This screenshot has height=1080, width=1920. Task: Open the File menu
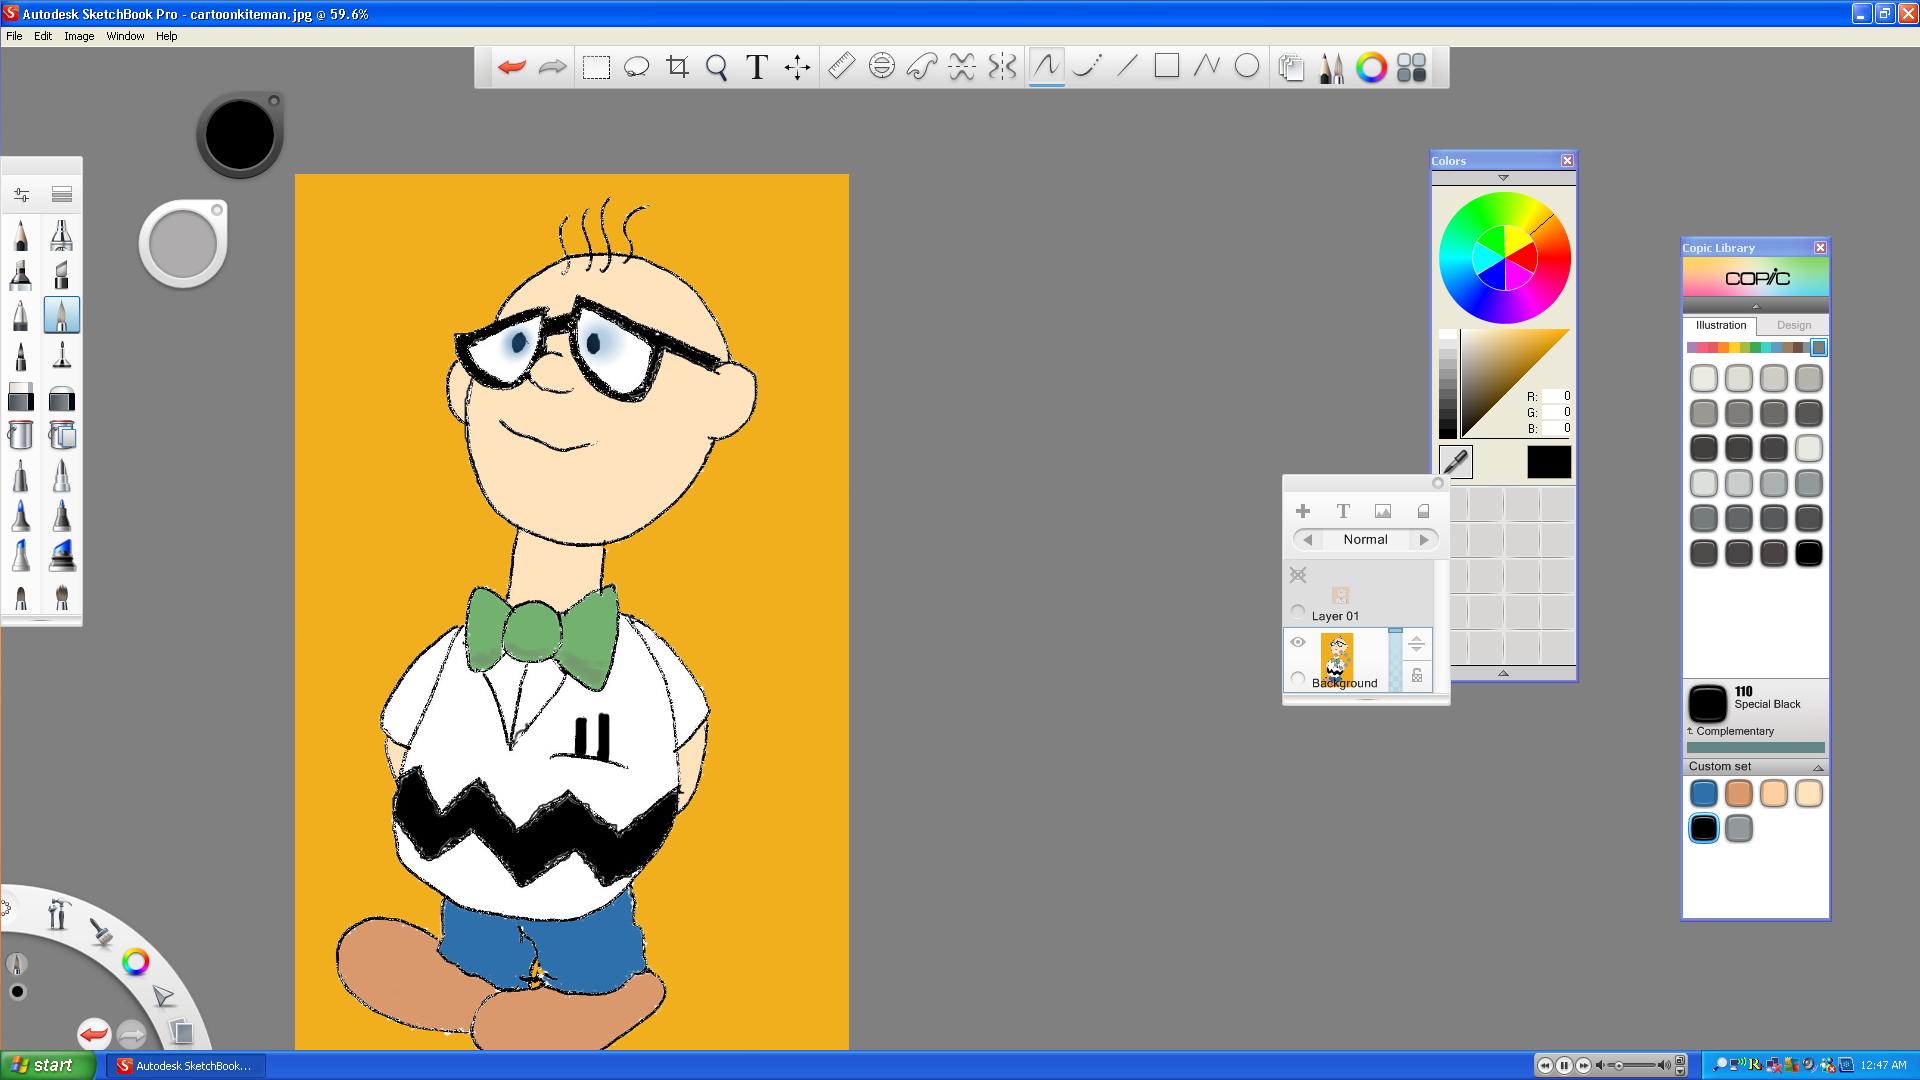14,36
